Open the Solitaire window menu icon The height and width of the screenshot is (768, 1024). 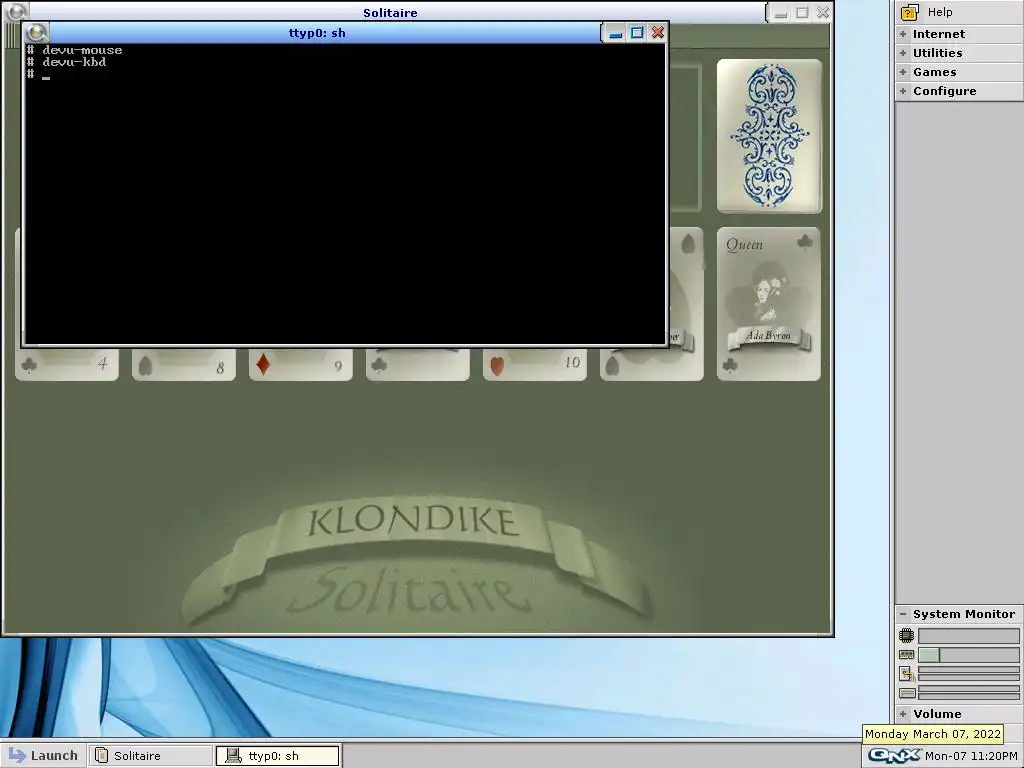pyautogui.click(x=16, y=12)
